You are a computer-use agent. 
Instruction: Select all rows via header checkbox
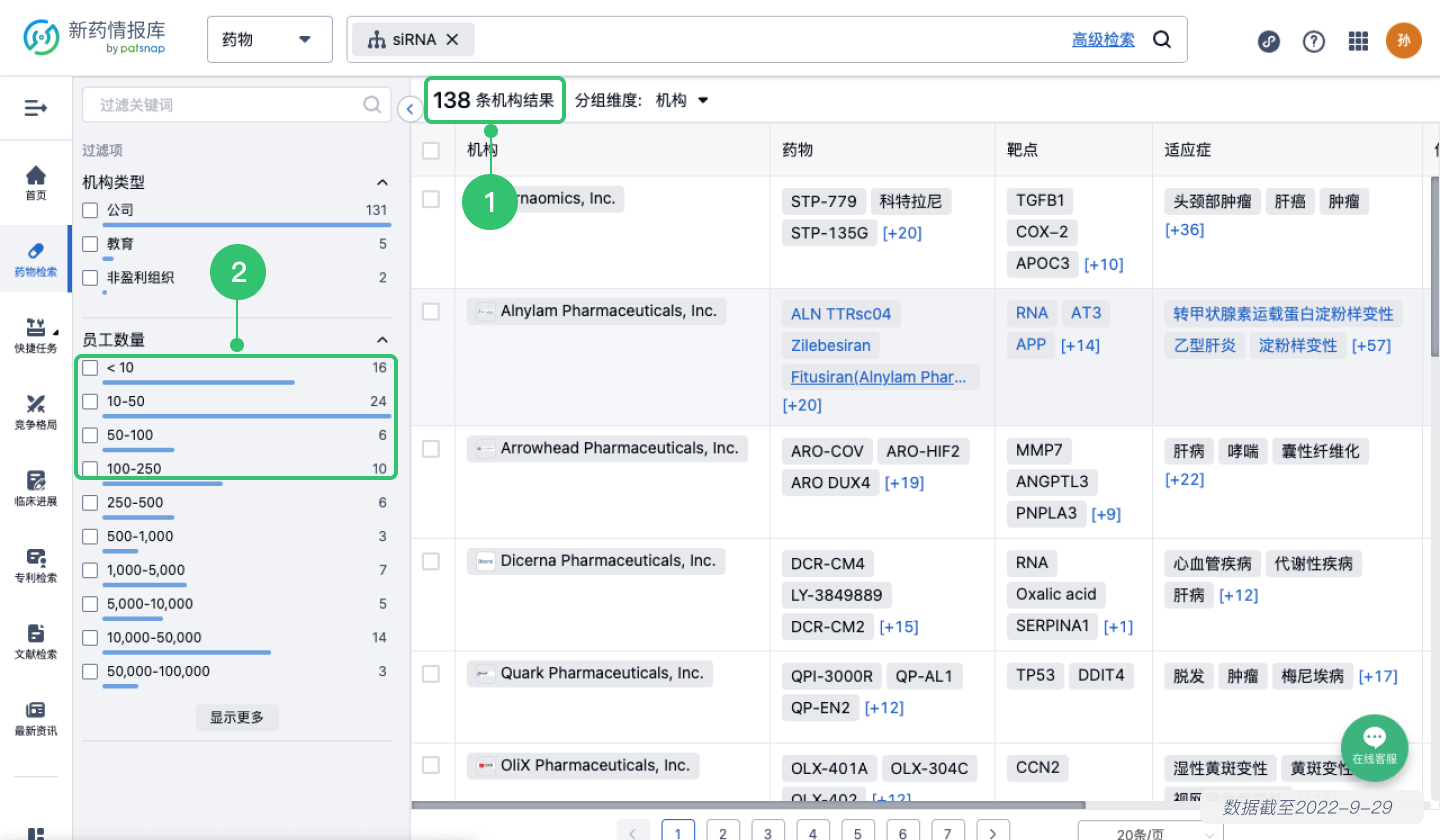point(431,150)
